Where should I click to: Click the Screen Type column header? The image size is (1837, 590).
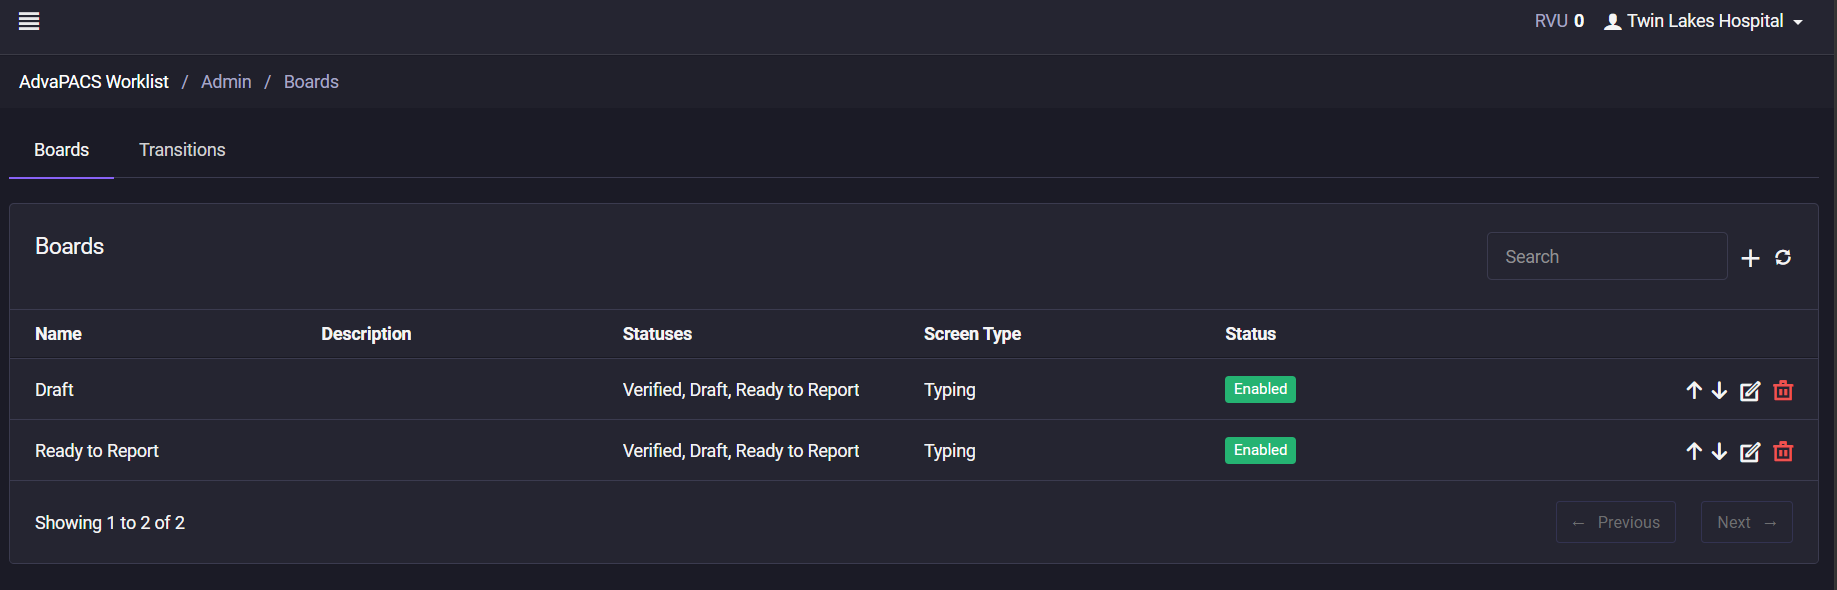[972, 334]
